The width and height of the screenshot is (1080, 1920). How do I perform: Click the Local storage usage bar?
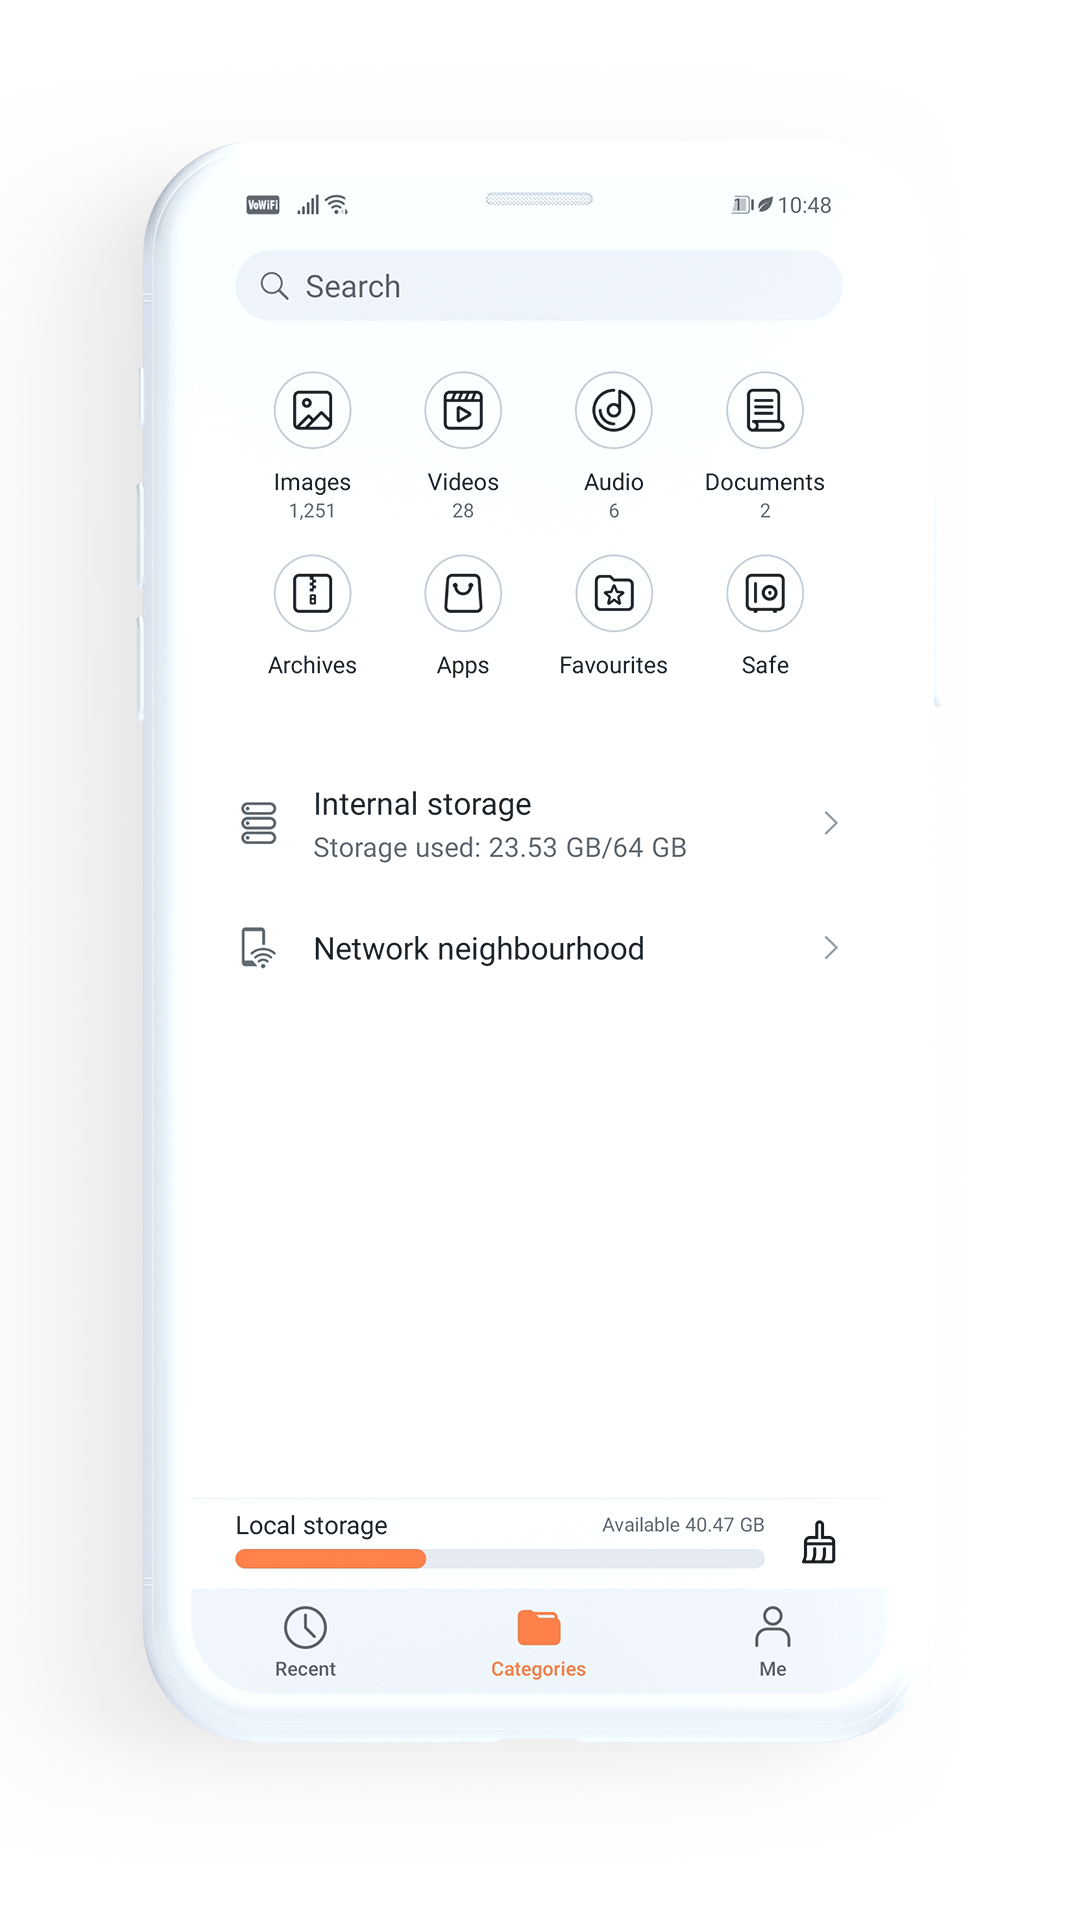click(x=500, y=1559)
